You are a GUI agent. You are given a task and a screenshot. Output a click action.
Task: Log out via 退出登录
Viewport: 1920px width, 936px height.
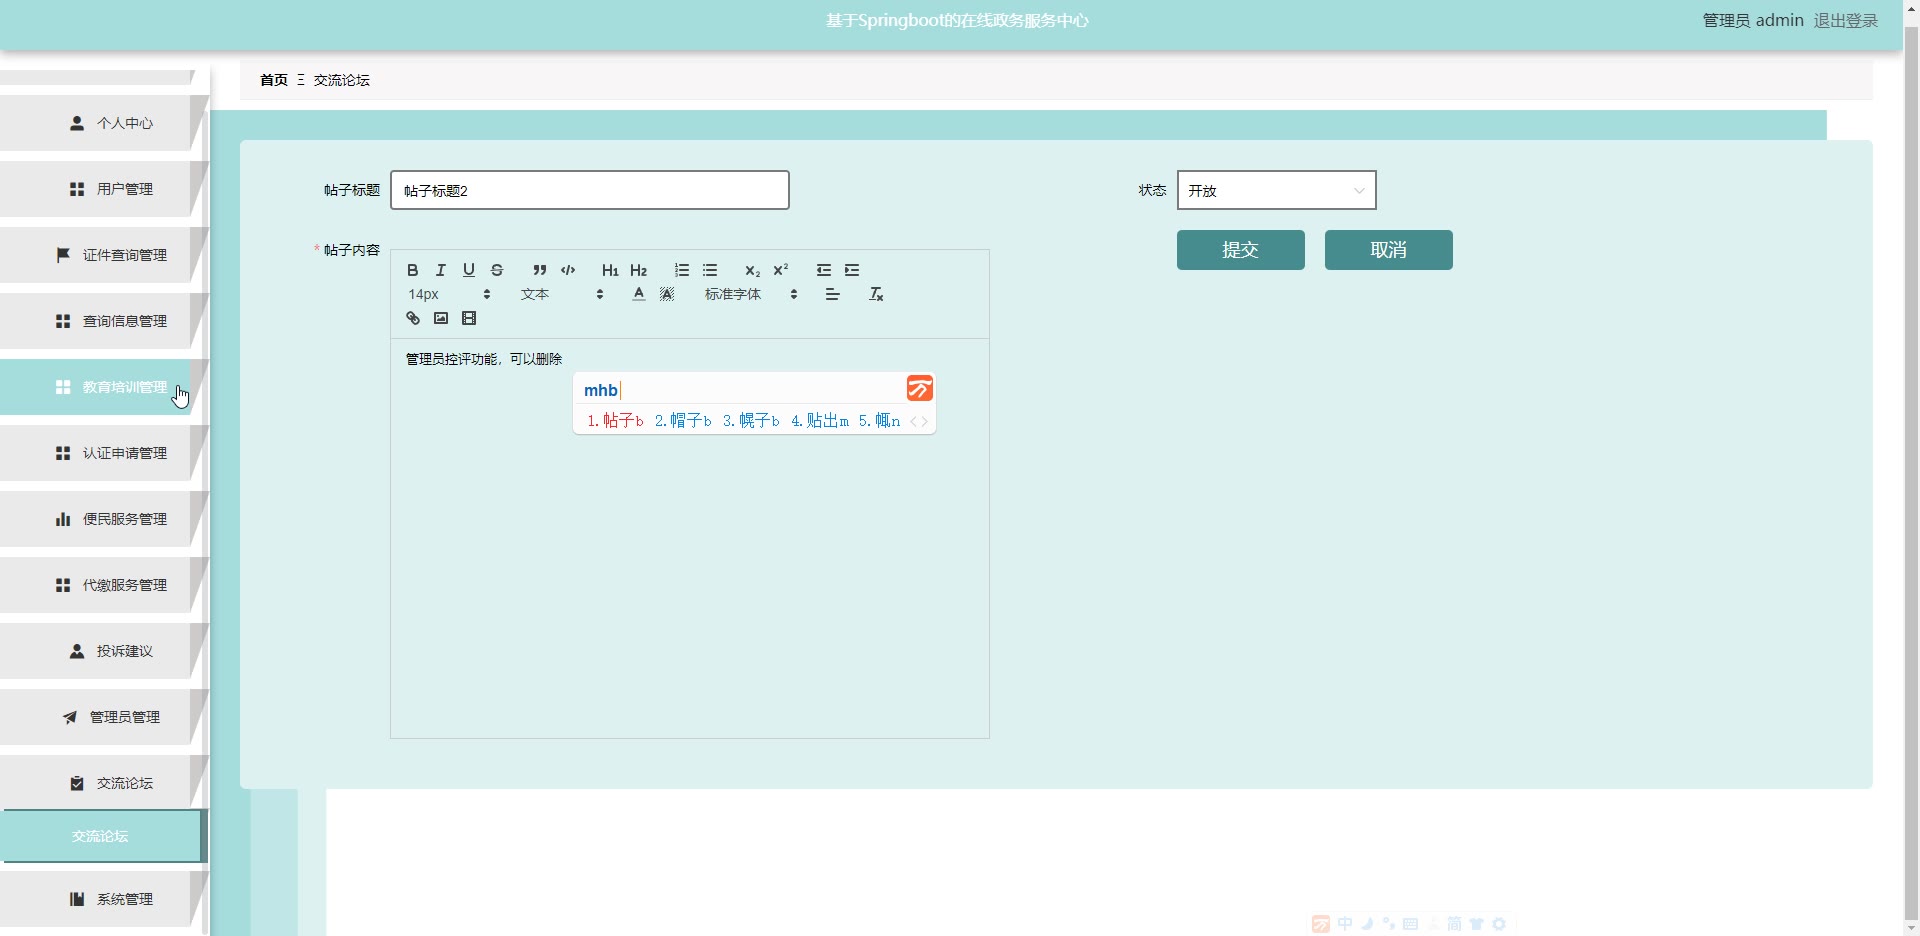click(1846, 20)
